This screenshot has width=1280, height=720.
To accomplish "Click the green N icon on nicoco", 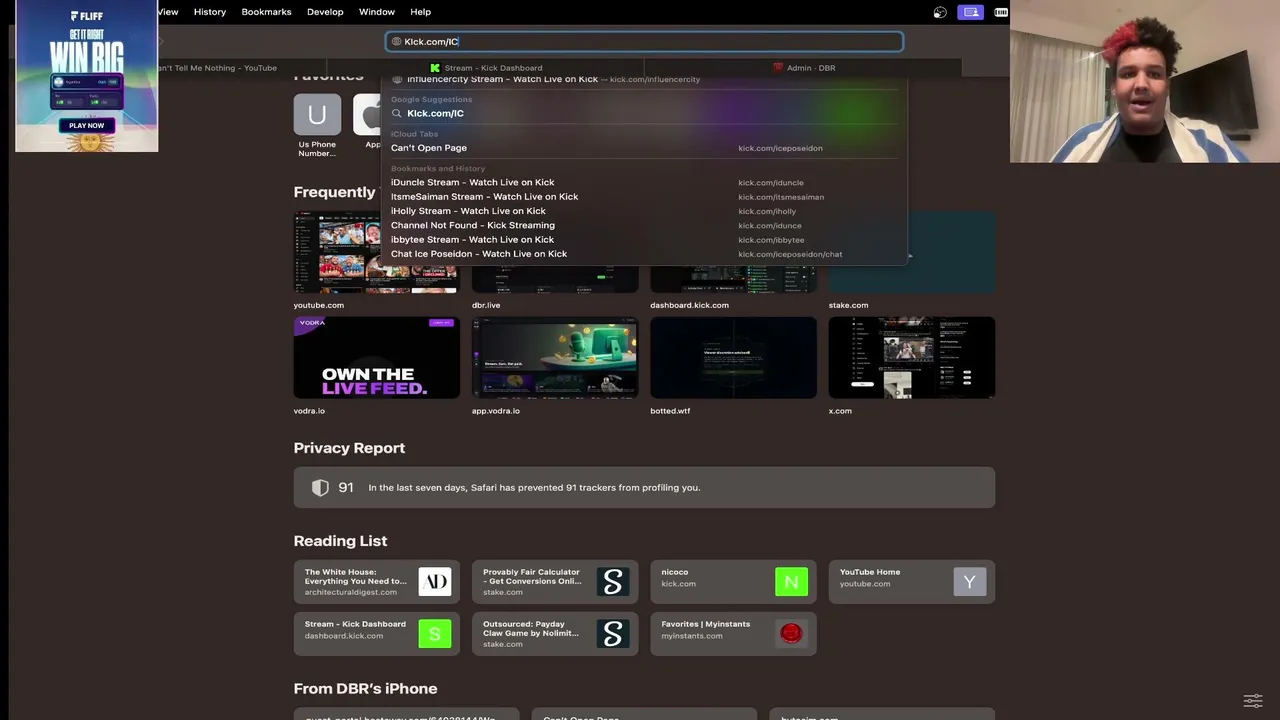I will click(791, 582).
